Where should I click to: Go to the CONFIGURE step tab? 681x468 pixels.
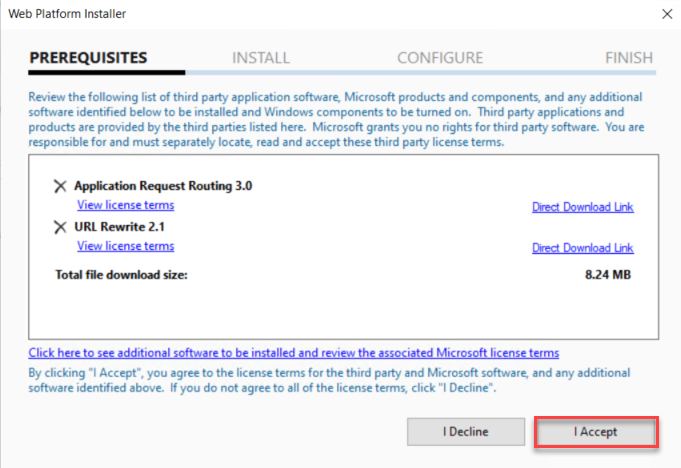[440, 58]
